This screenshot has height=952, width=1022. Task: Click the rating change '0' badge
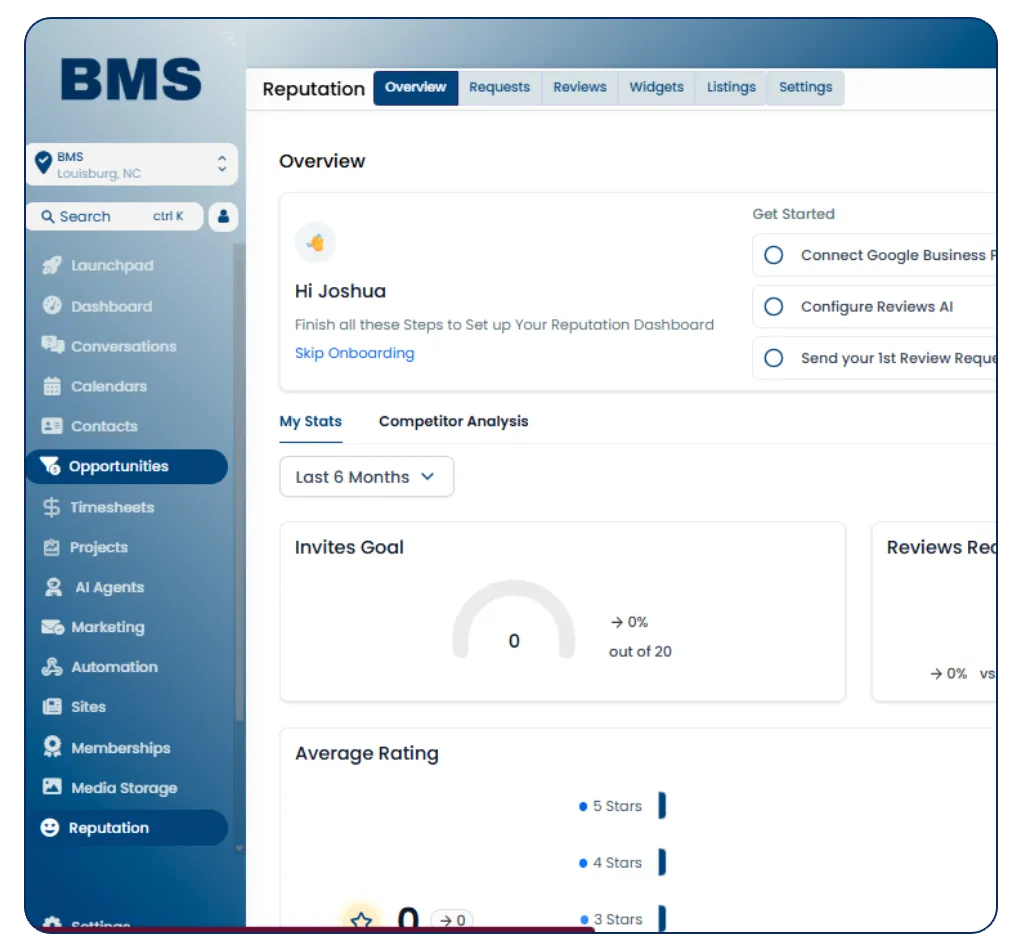[452, 919]
